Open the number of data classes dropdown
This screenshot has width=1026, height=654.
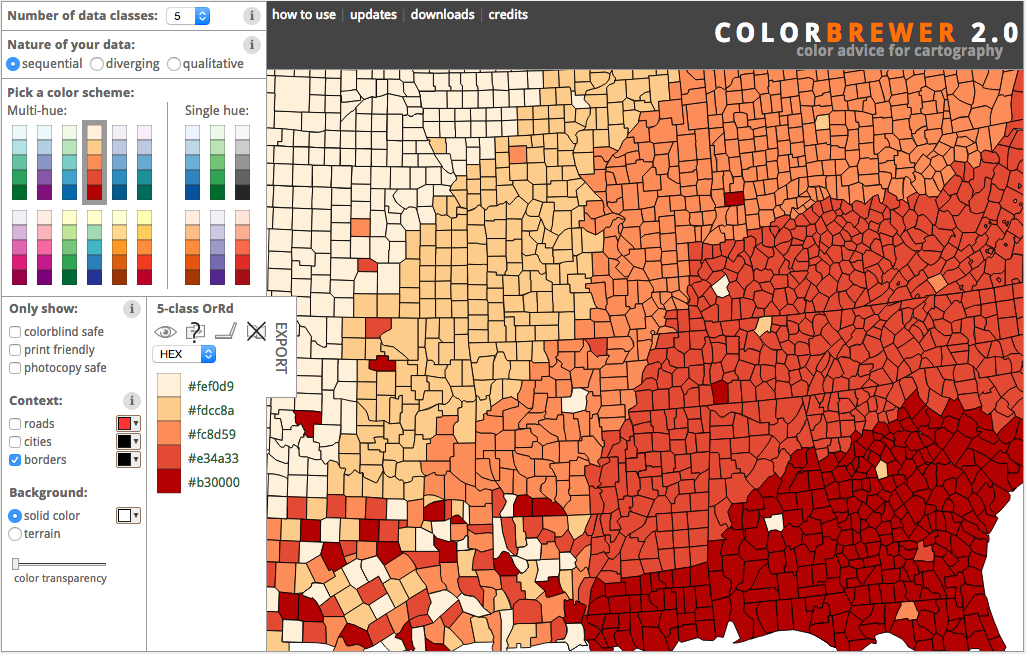click(x=188, y=16)
